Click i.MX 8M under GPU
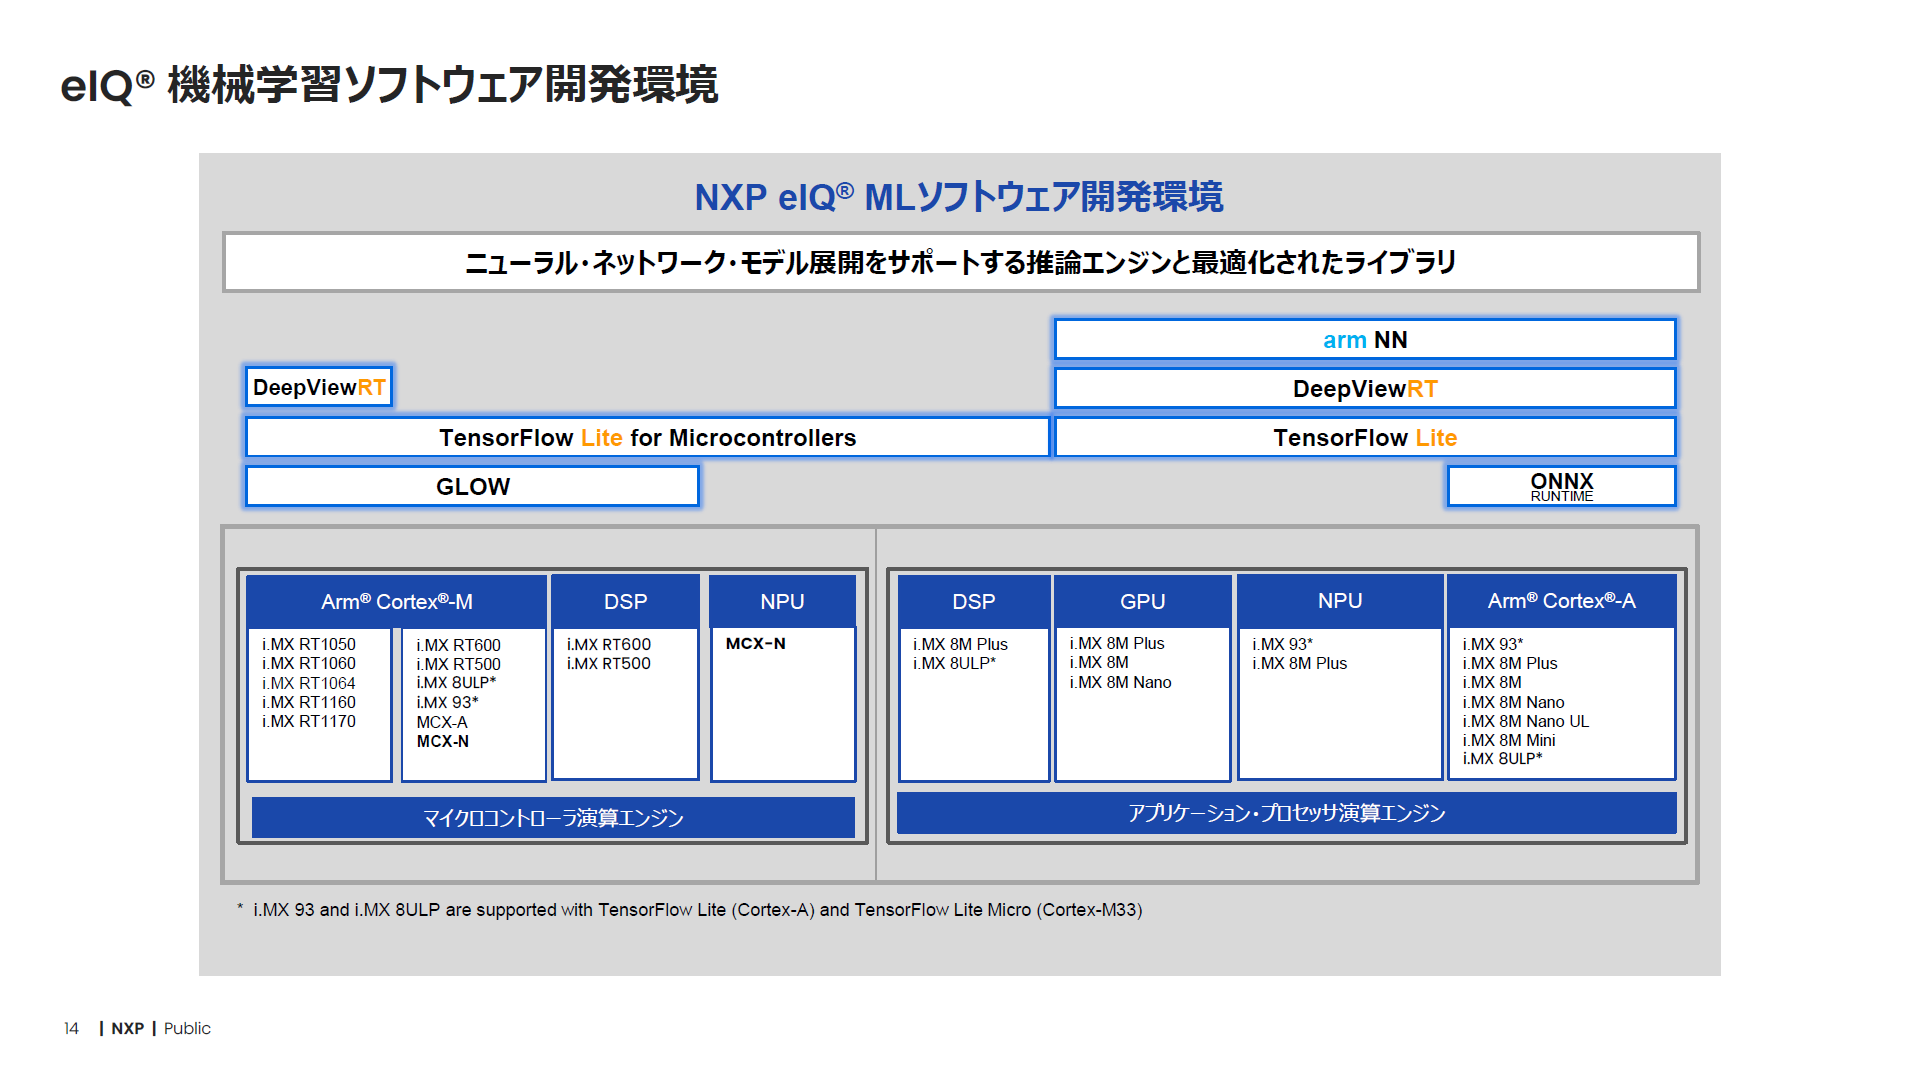1920x1080 pixels. tap(1099, 662)
